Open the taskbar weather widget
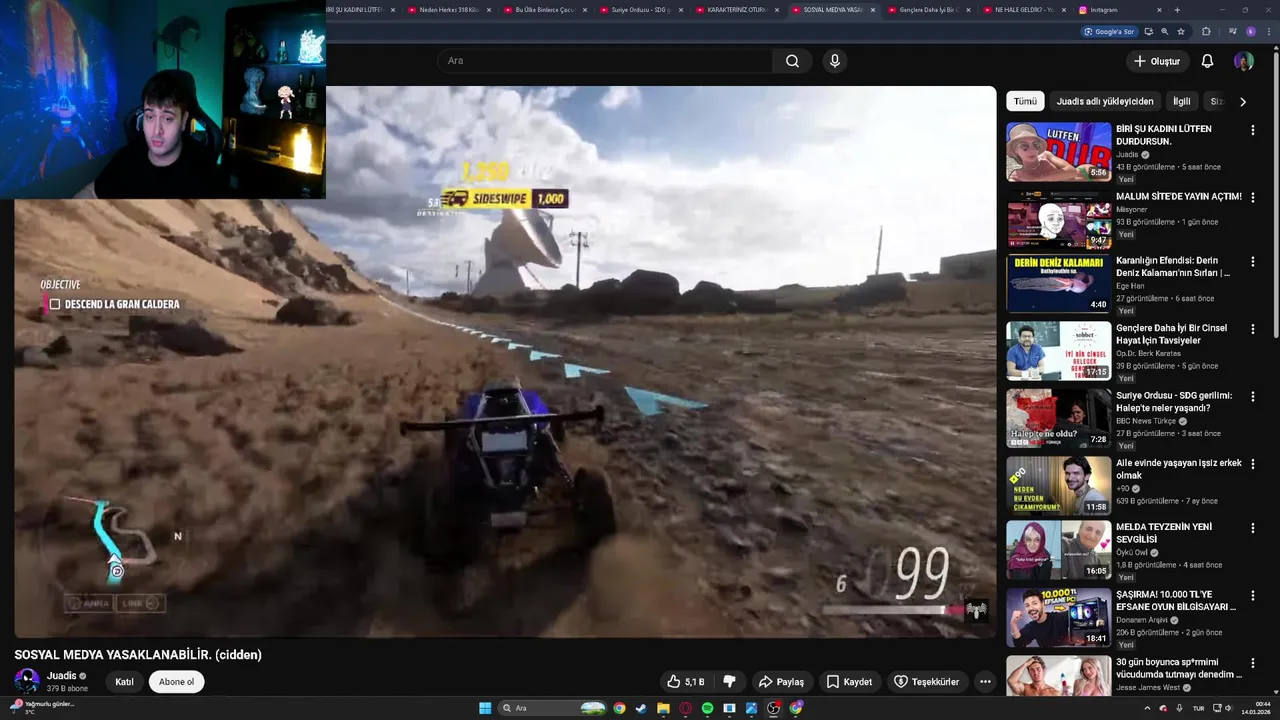Screen dimensions: 1280x720 click(40, 707)
